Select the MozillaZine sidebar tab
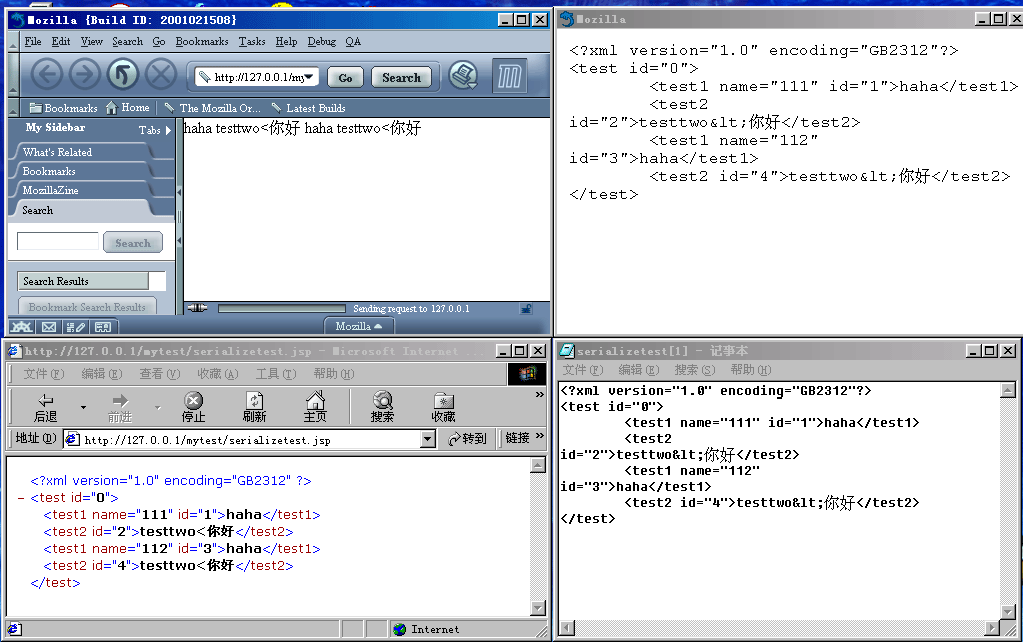 82,190
